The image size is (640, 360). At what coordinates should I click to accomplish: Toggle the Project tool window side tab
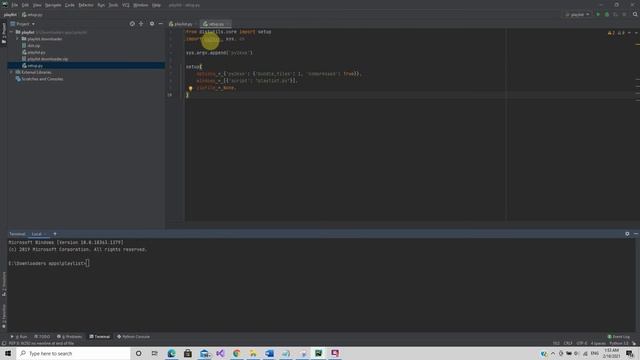[x=4, y=34]
